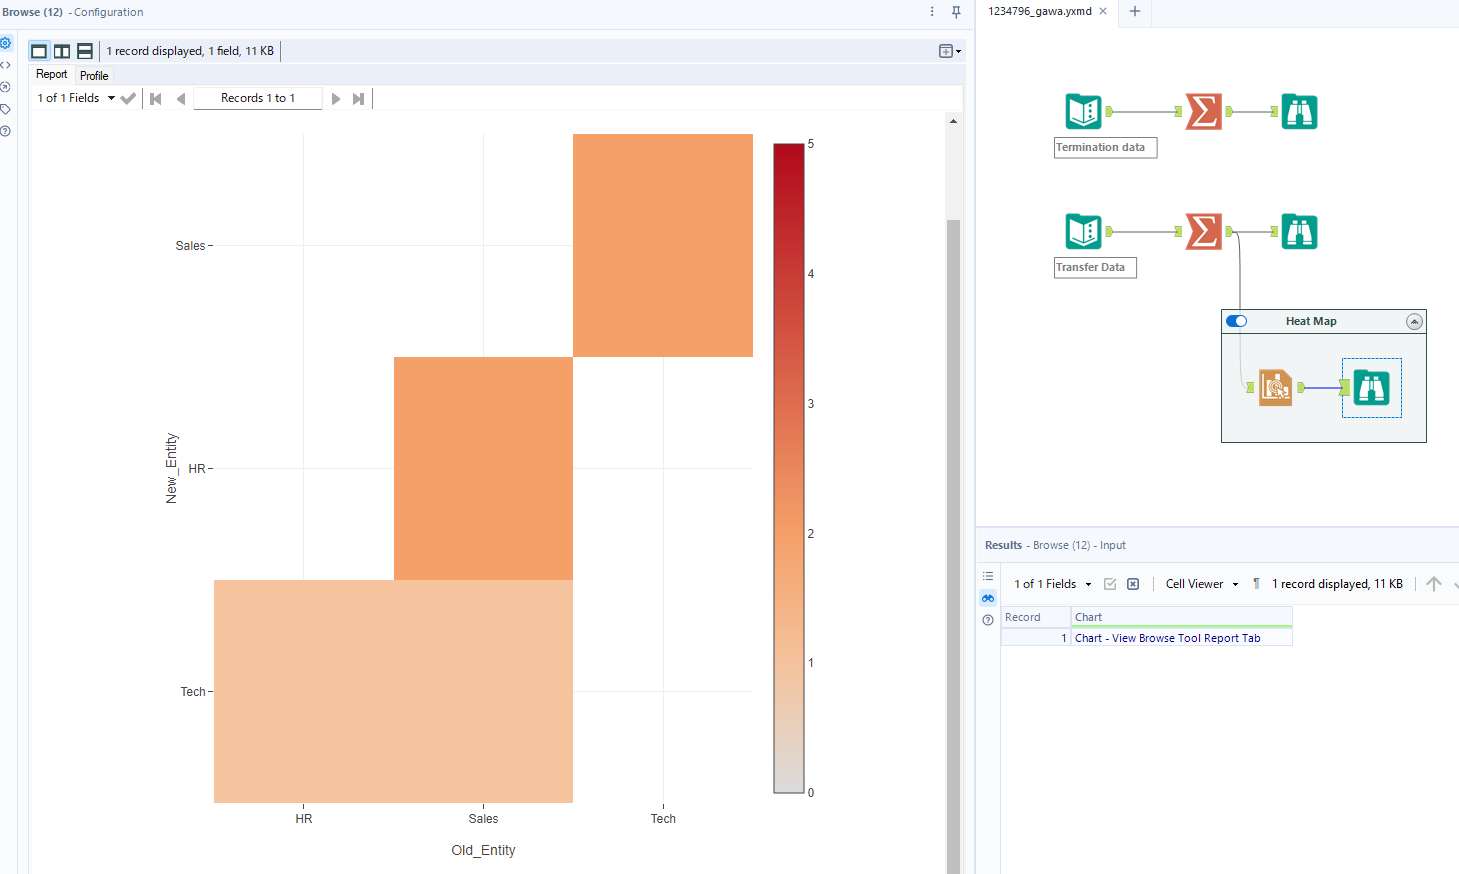The image size is (1459, 874).
Task: Deselect all fields using x-box icon in Results
Action: [1133, 583]
